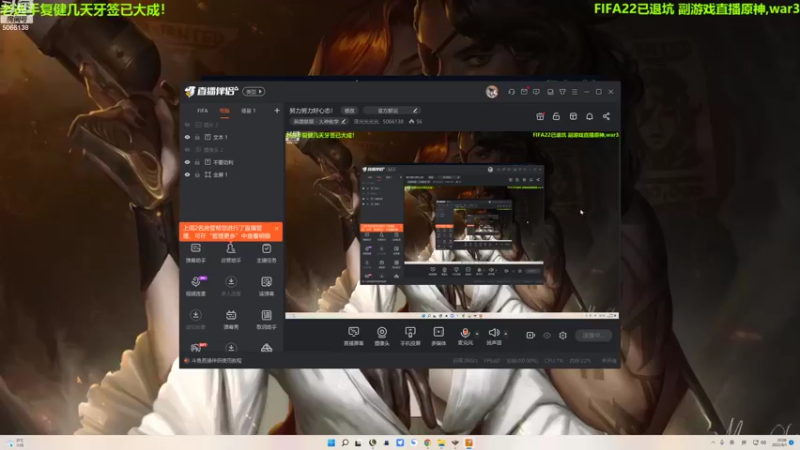Open the user avatar profile
Viewport: 800px width, 450px height.
coord(492,92)
